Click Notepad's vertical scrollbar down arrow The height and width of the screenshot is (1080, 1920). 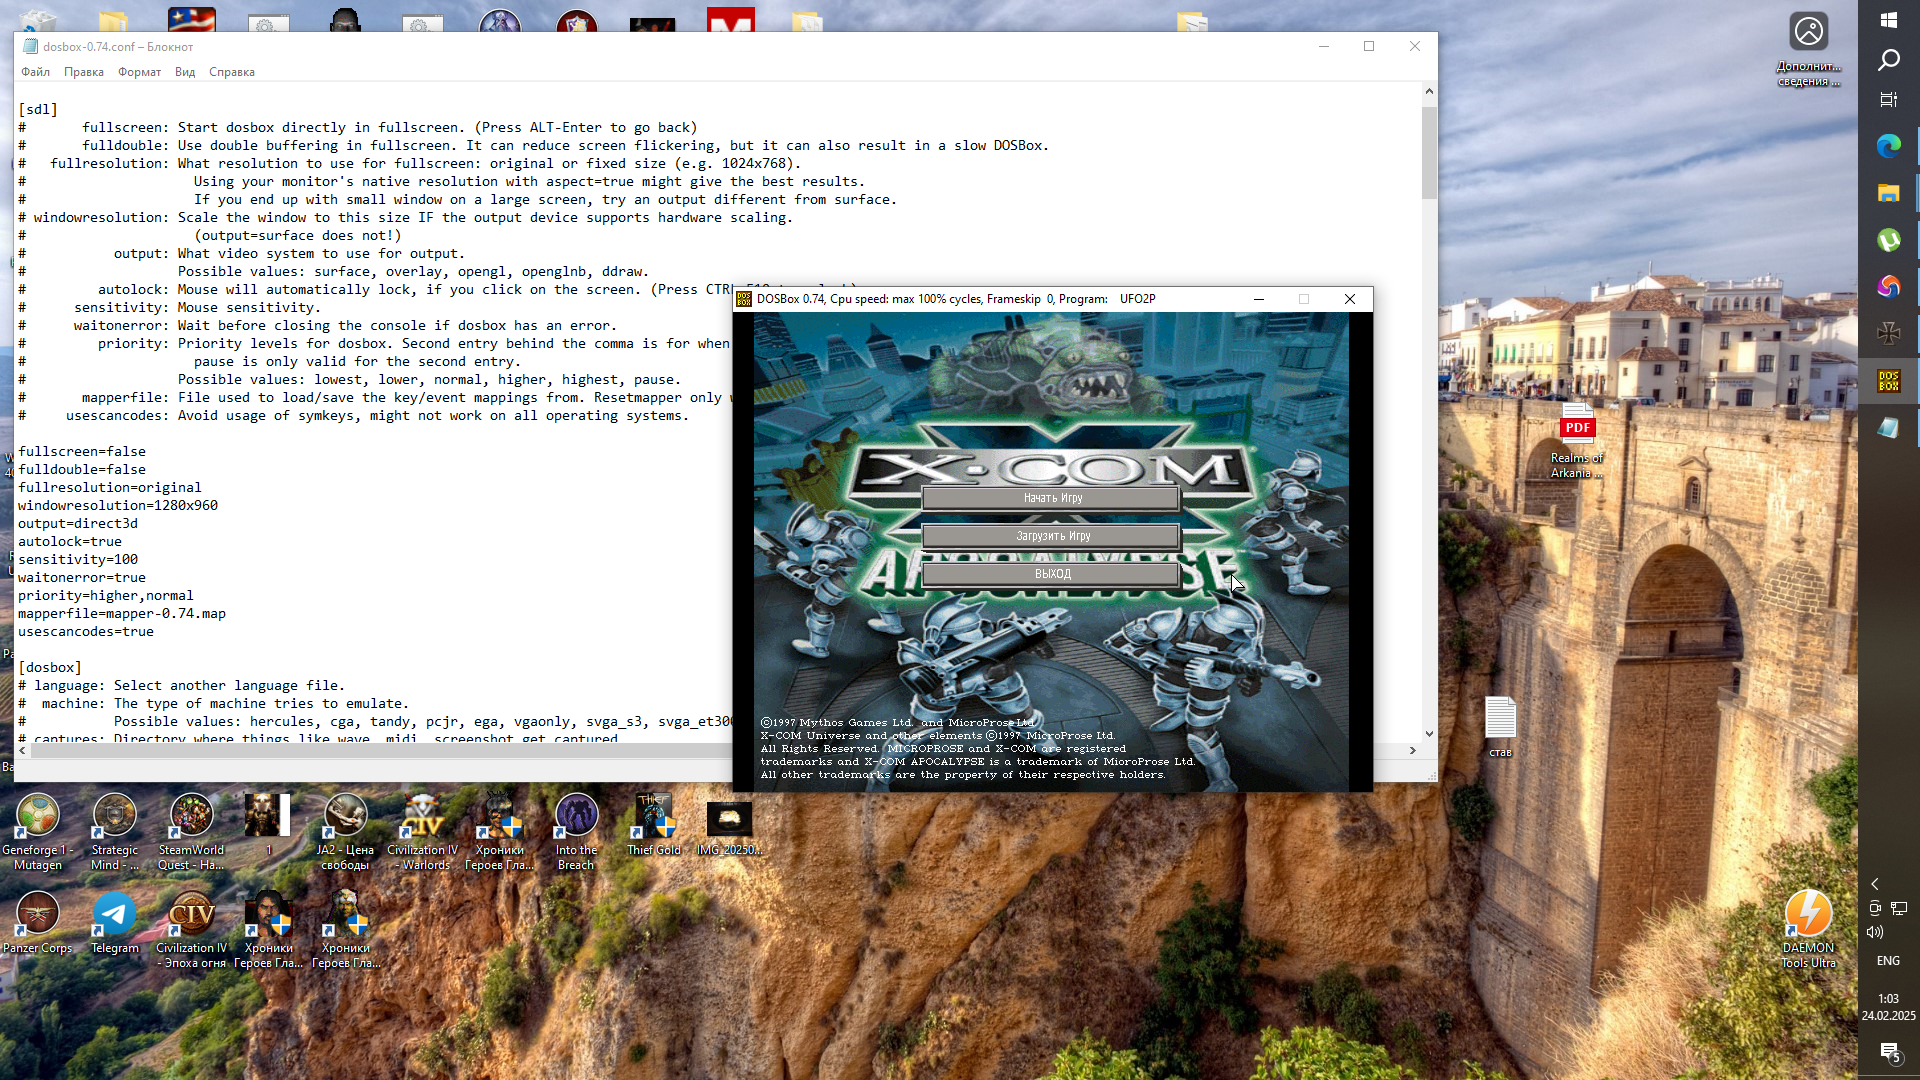pos(1429,733)
